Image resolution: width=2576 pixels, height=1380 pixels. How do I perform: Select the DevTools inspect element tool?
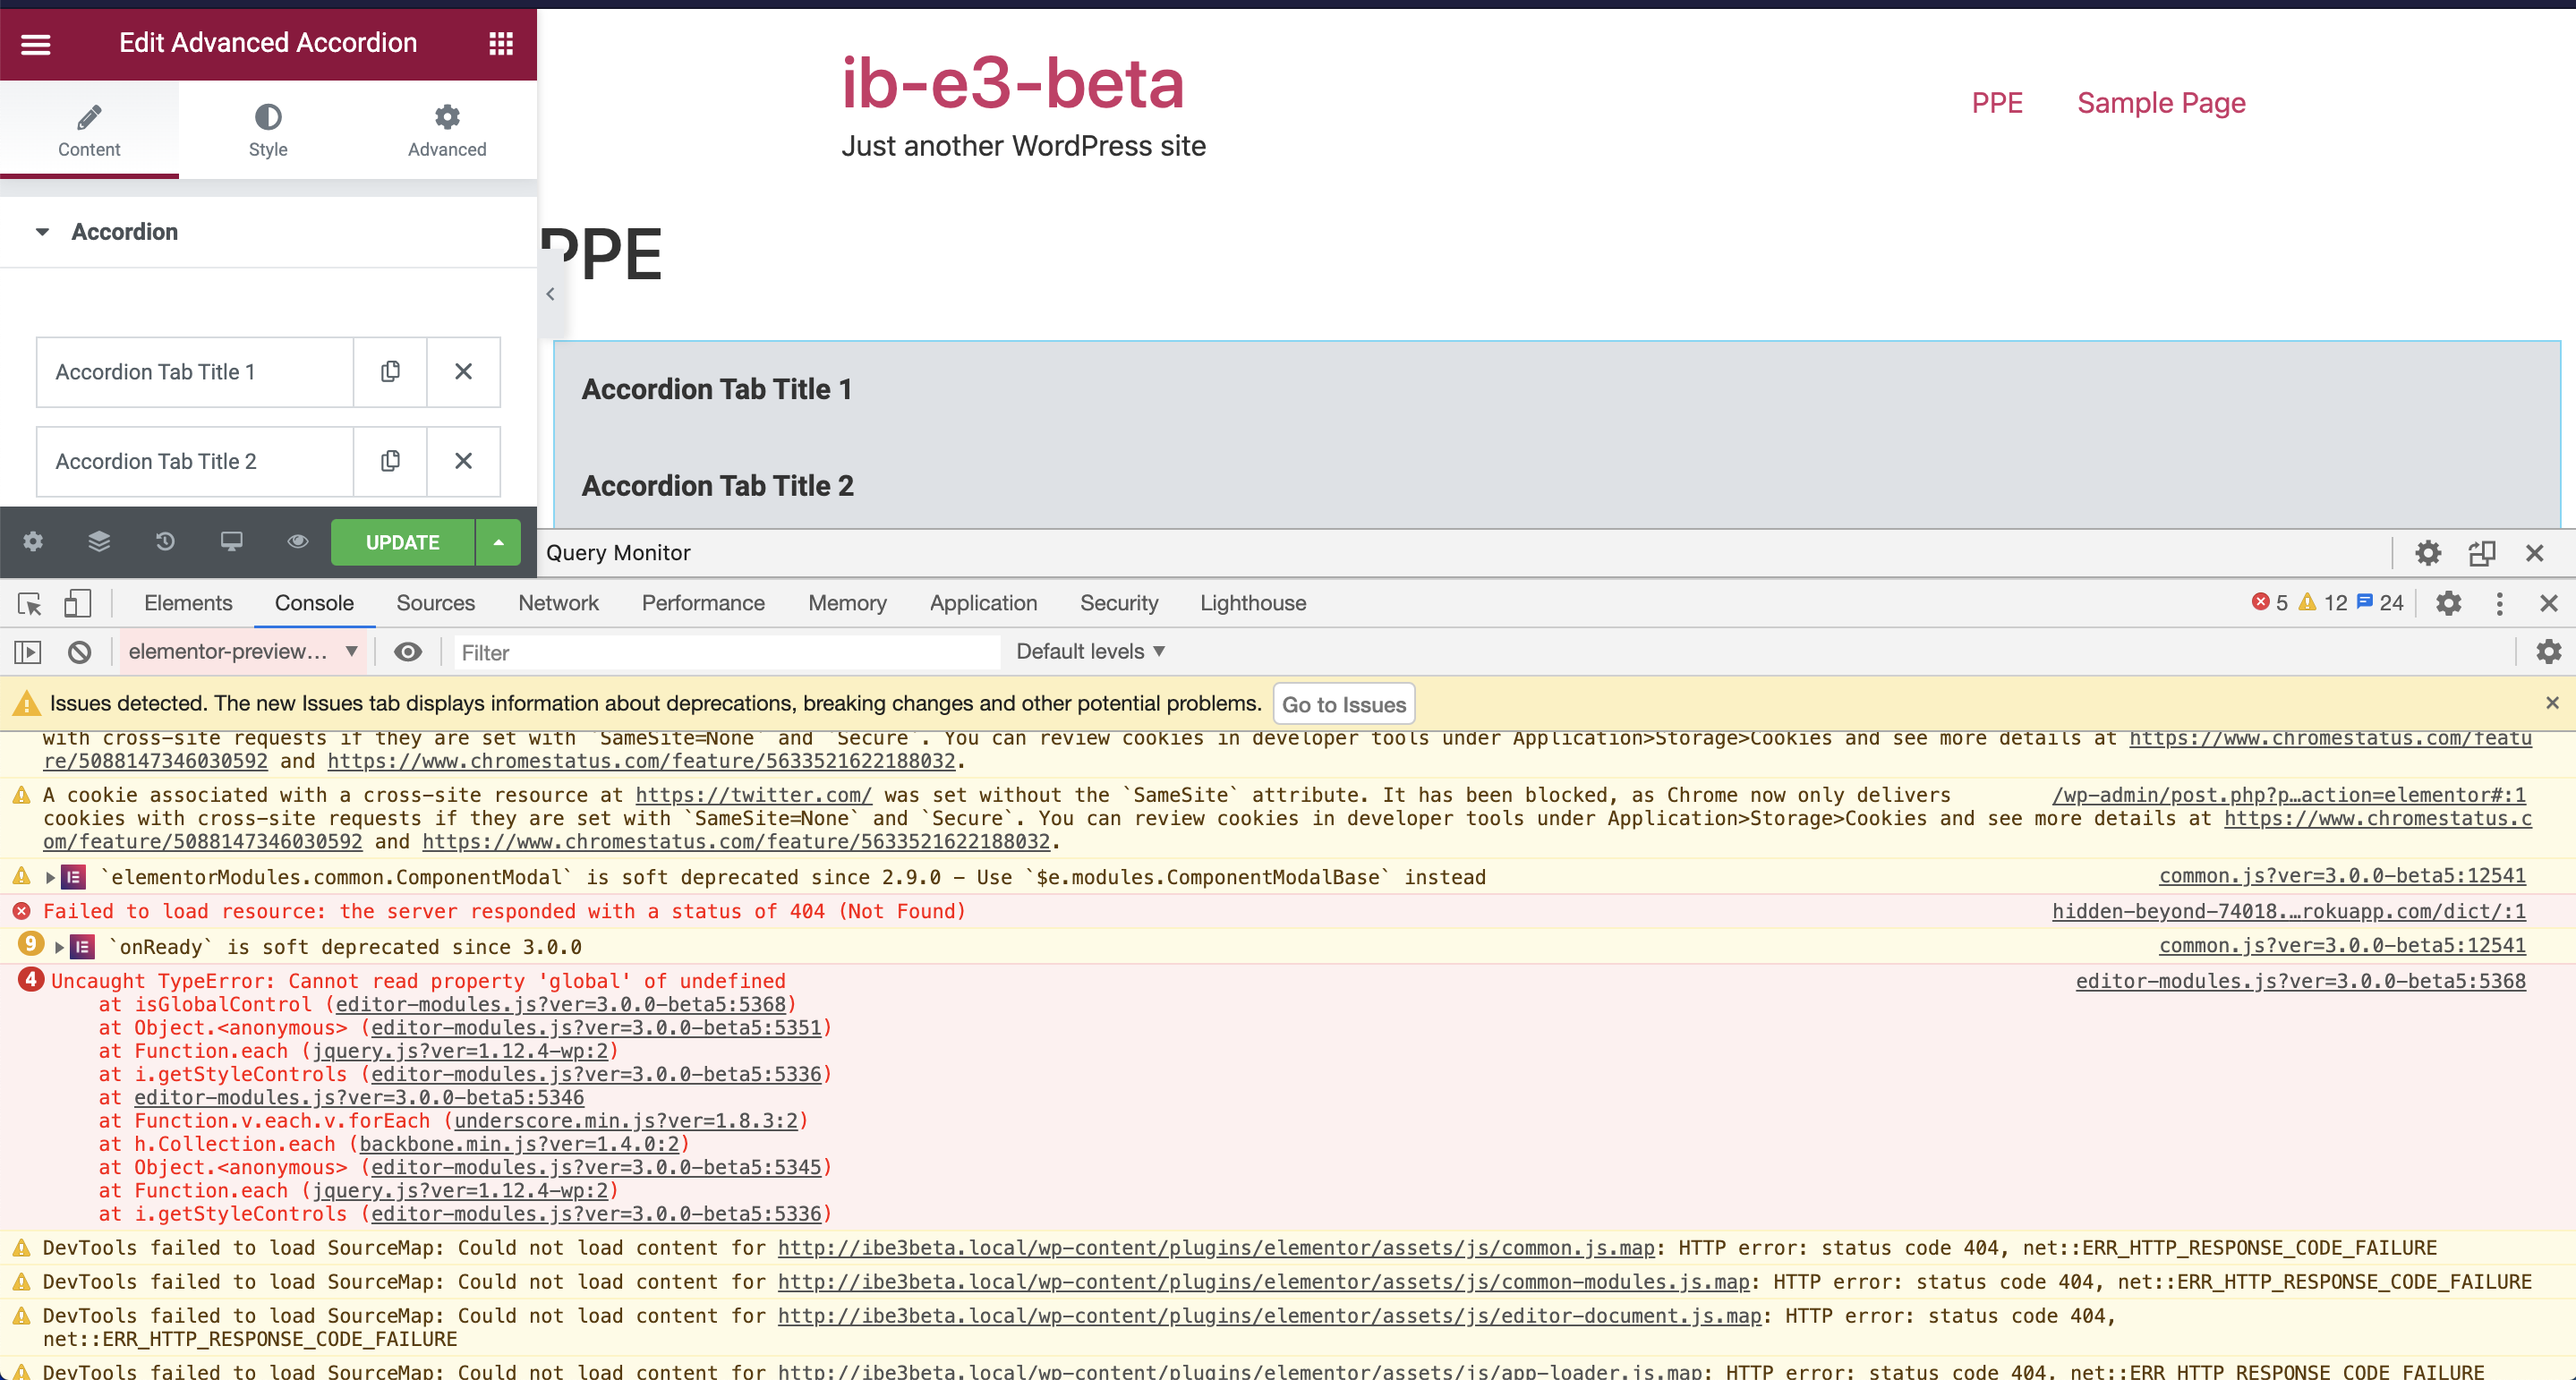pos(29,603)
